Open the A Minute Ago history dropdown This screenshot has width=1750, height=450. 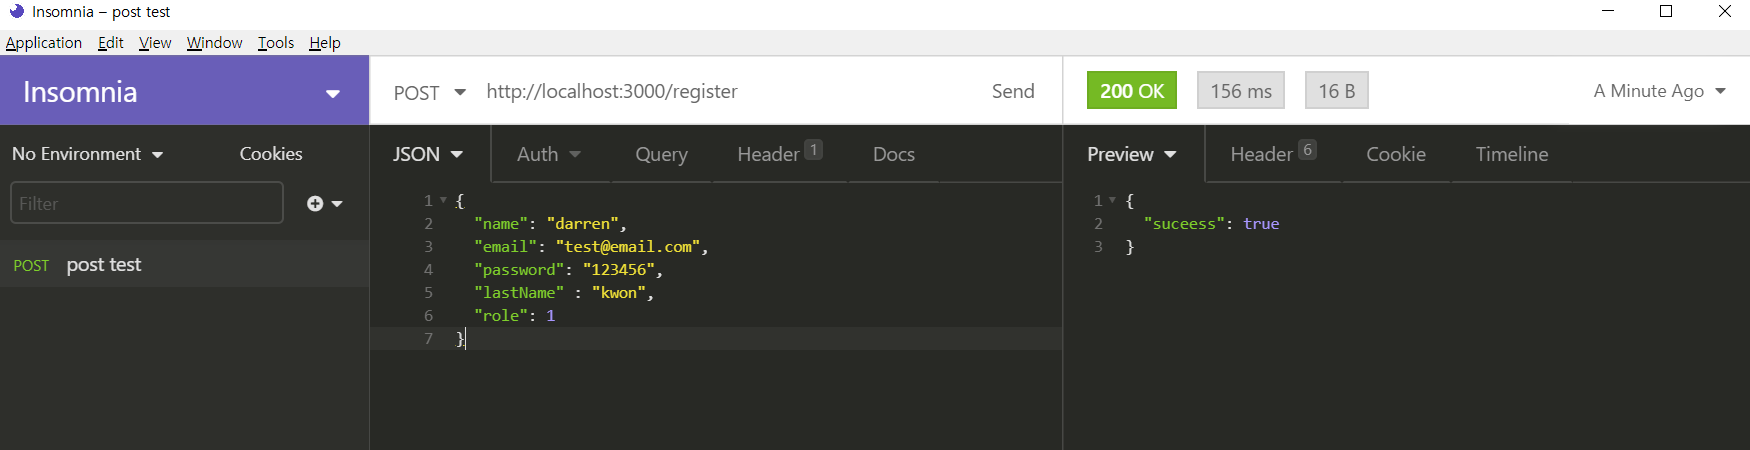1660,91
